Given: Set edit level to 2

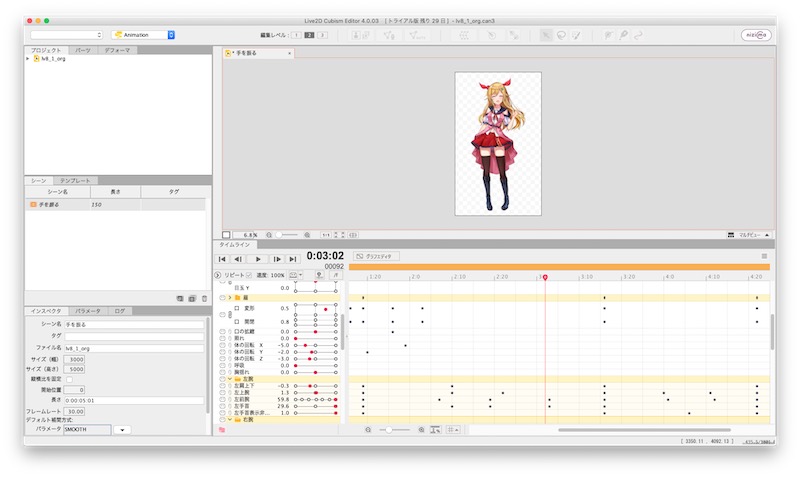Looking at the screenshot, I should 309,35.
